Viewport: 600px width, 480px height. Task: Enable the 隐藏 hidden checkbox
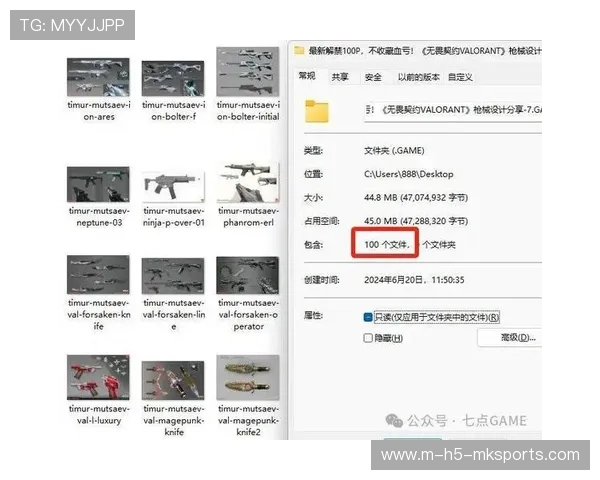point(368,338)
